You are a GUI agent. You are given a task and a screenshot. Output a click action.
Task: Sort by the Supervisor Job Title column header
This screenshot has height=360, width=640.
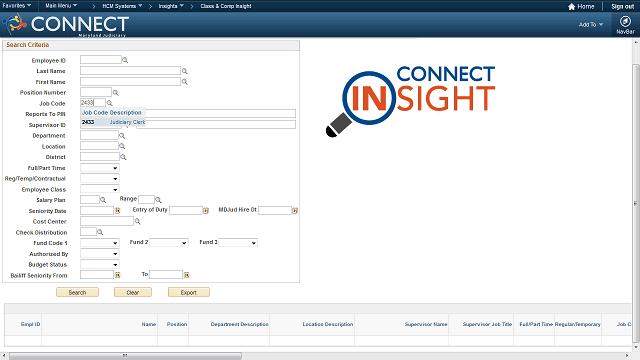(x=487, y=324)
